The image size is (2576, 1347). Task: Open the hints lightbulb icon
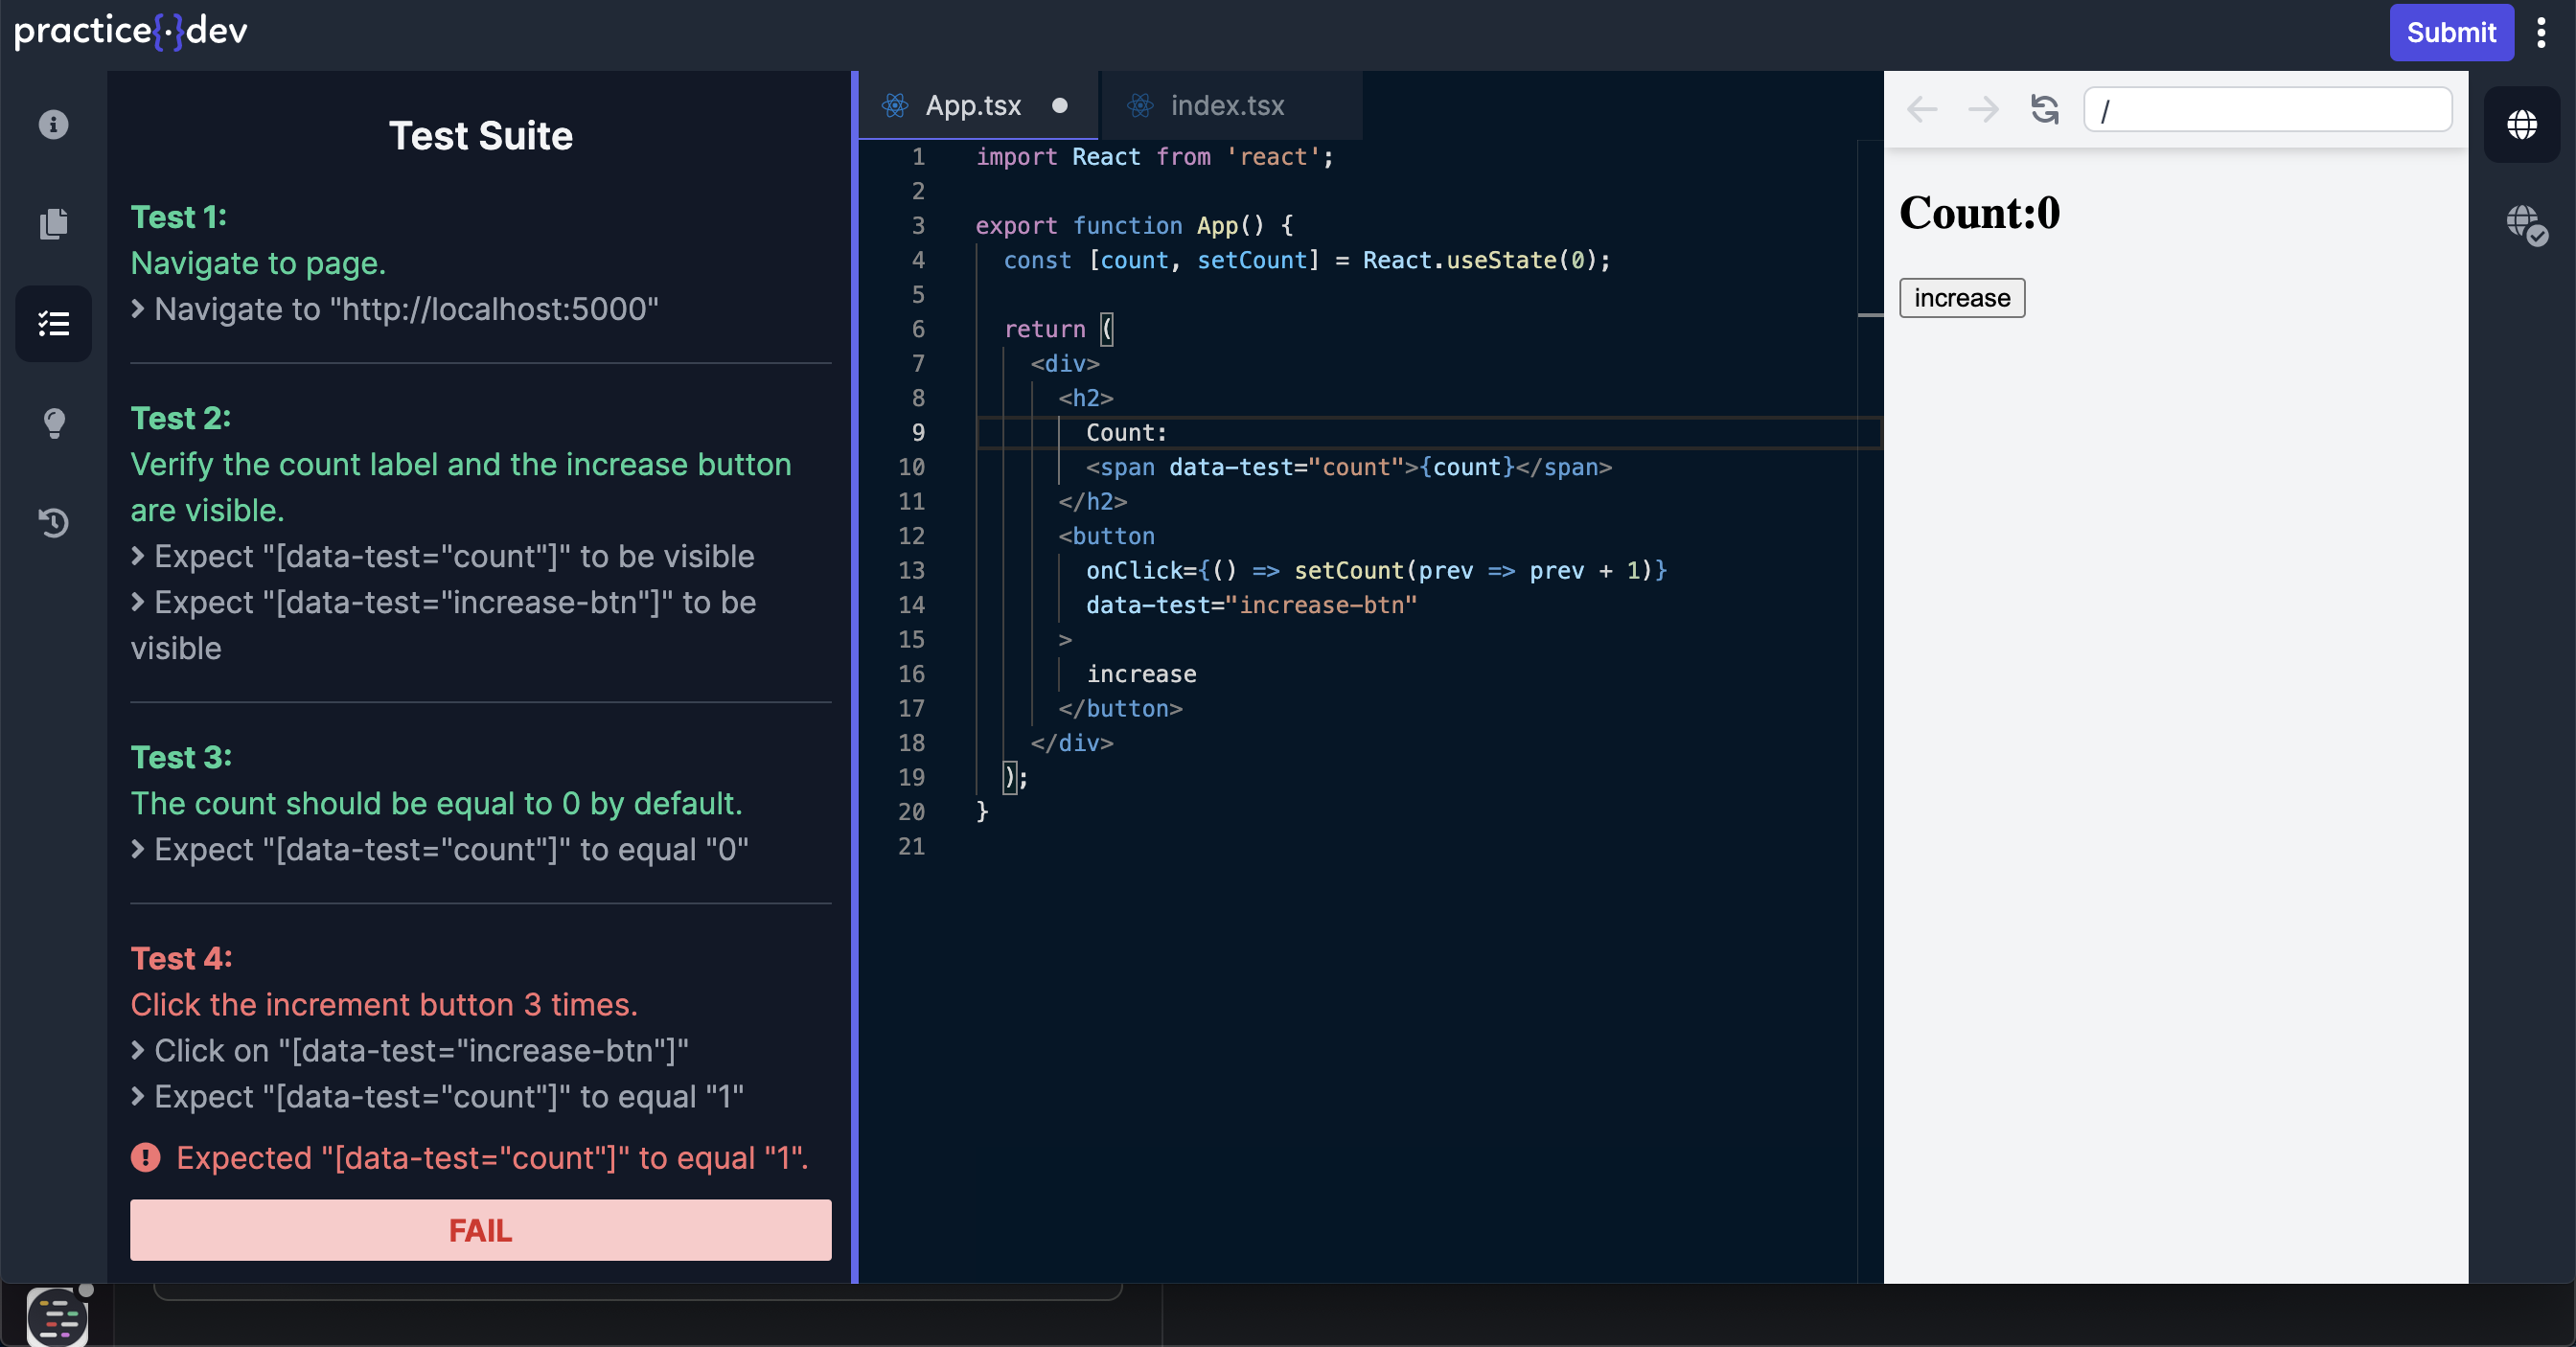[x=53, y=423]
